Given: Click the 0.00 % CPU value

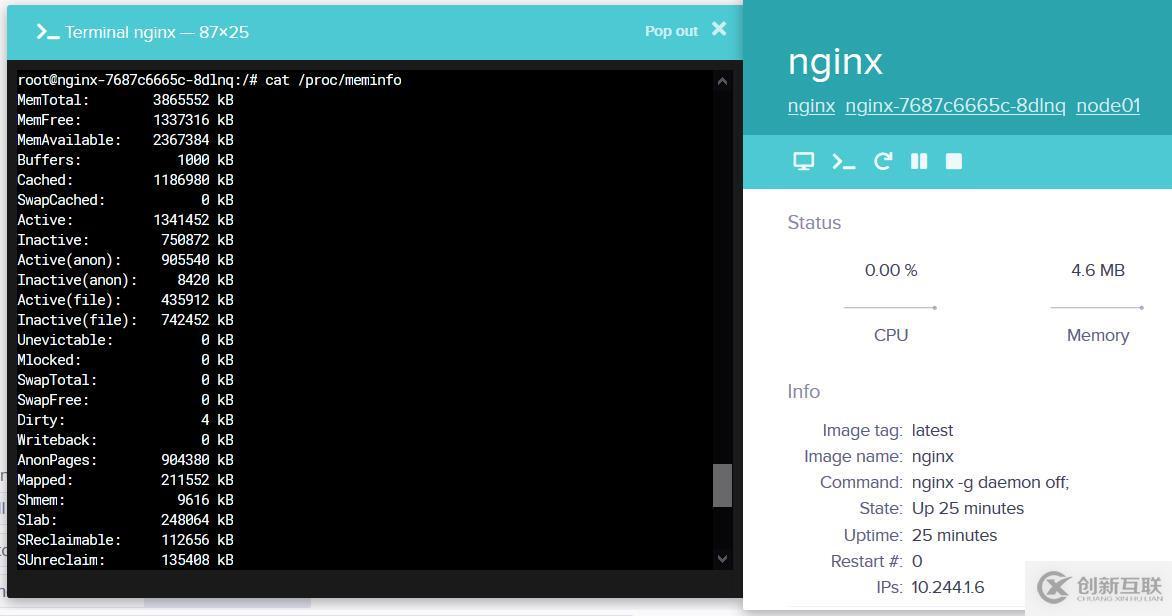Looking at the screenshot, I should click(x=890, y=270).
